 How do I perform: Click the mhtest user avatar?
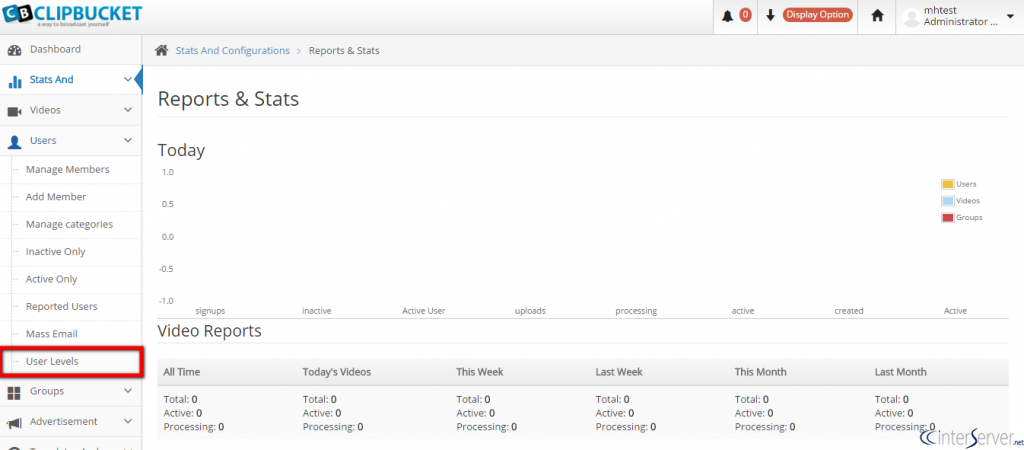(x=911, y=17)
